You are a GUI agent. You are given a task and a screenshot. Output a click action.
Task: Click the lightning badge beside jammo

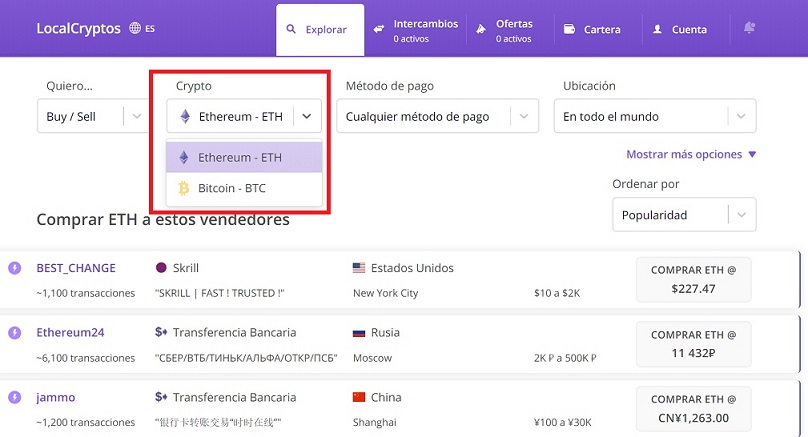(x=14, y=397)
